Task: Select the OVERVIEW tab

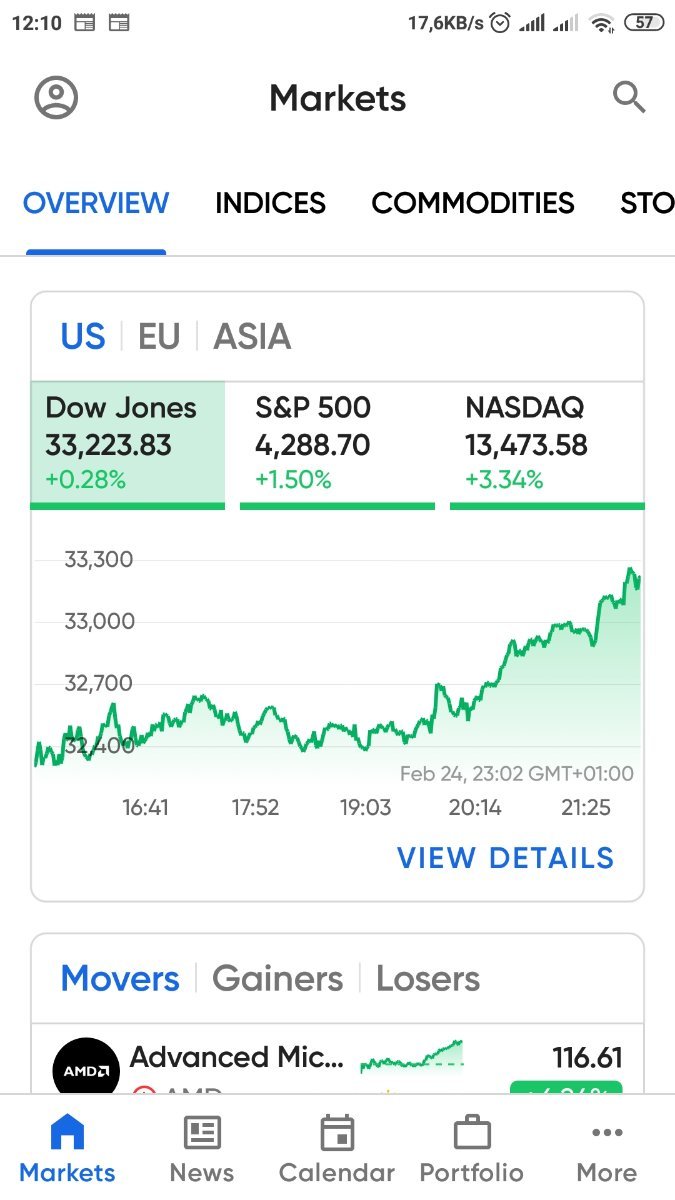Action: (x=96, y=203)
